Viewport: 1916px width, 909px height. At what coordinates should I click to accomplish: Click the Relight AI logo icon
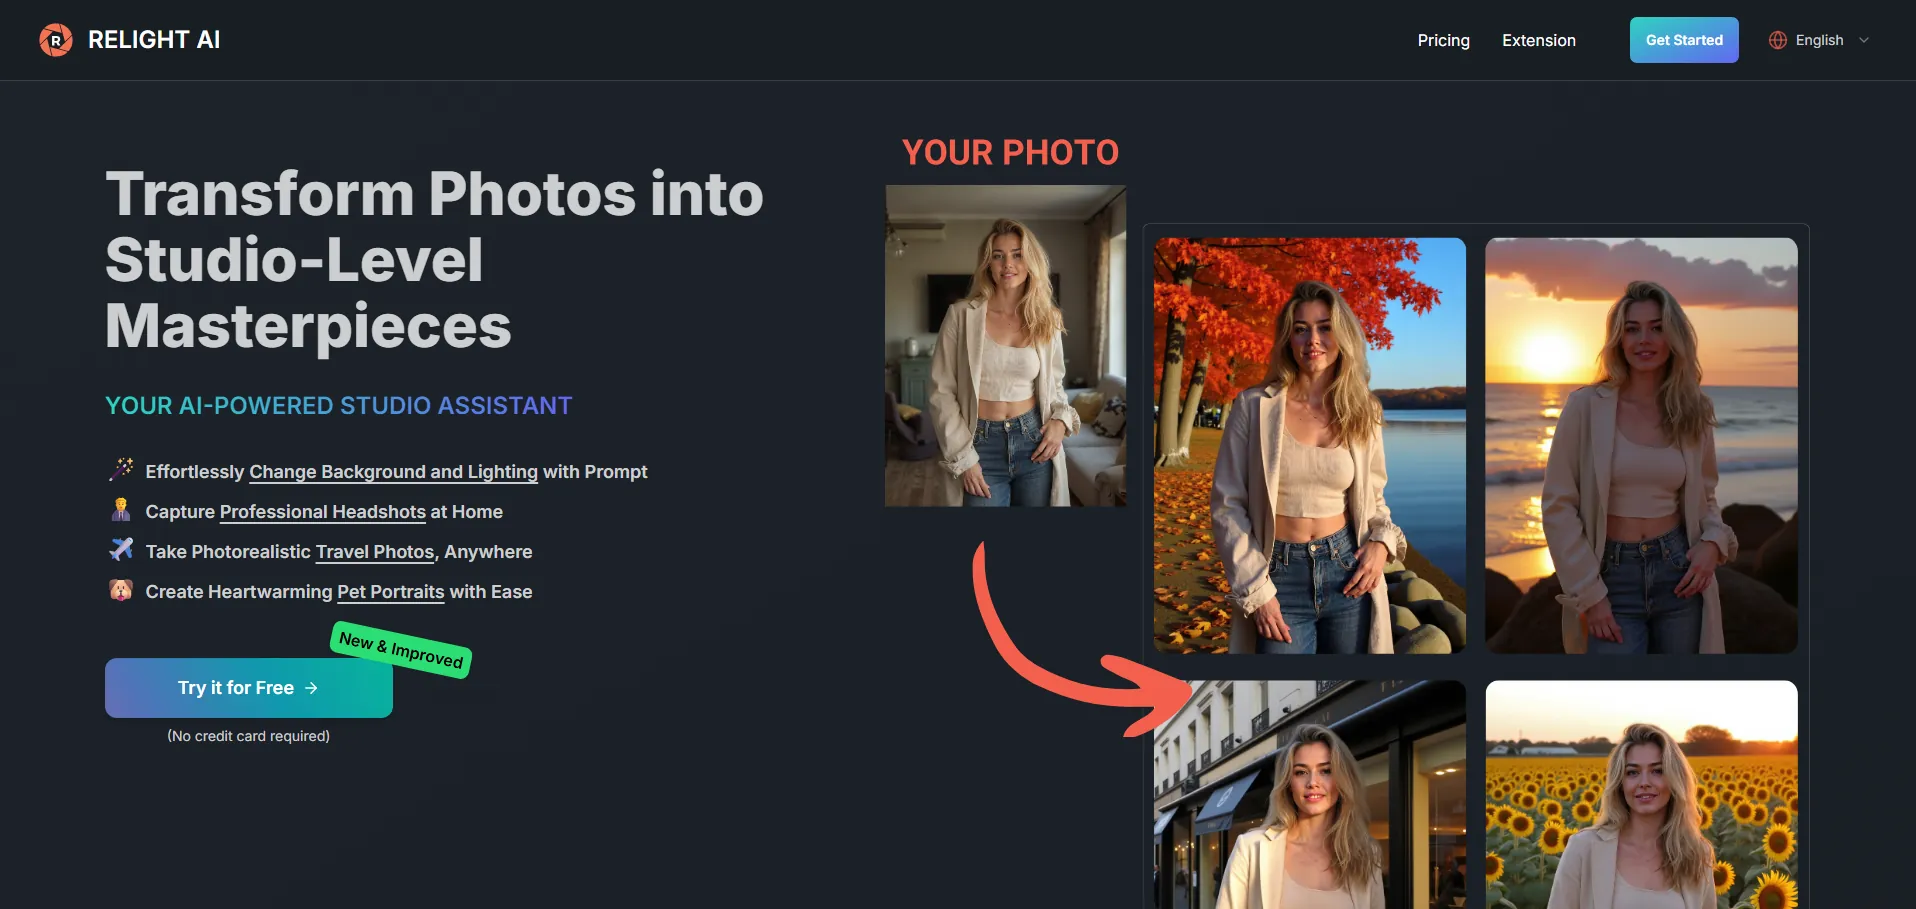(x=56, y=40)
